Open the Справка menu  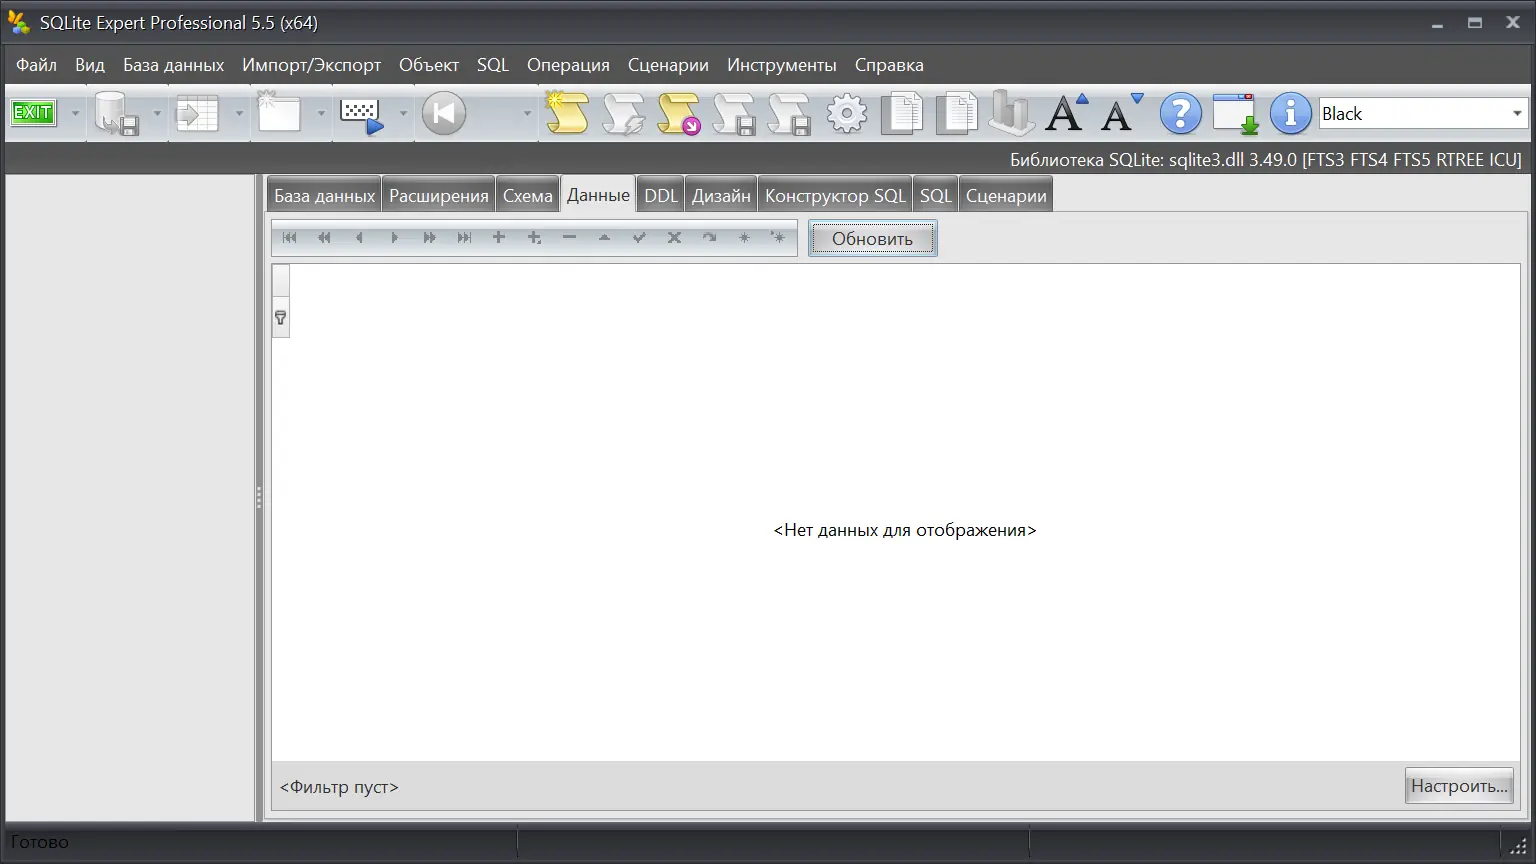889,65
